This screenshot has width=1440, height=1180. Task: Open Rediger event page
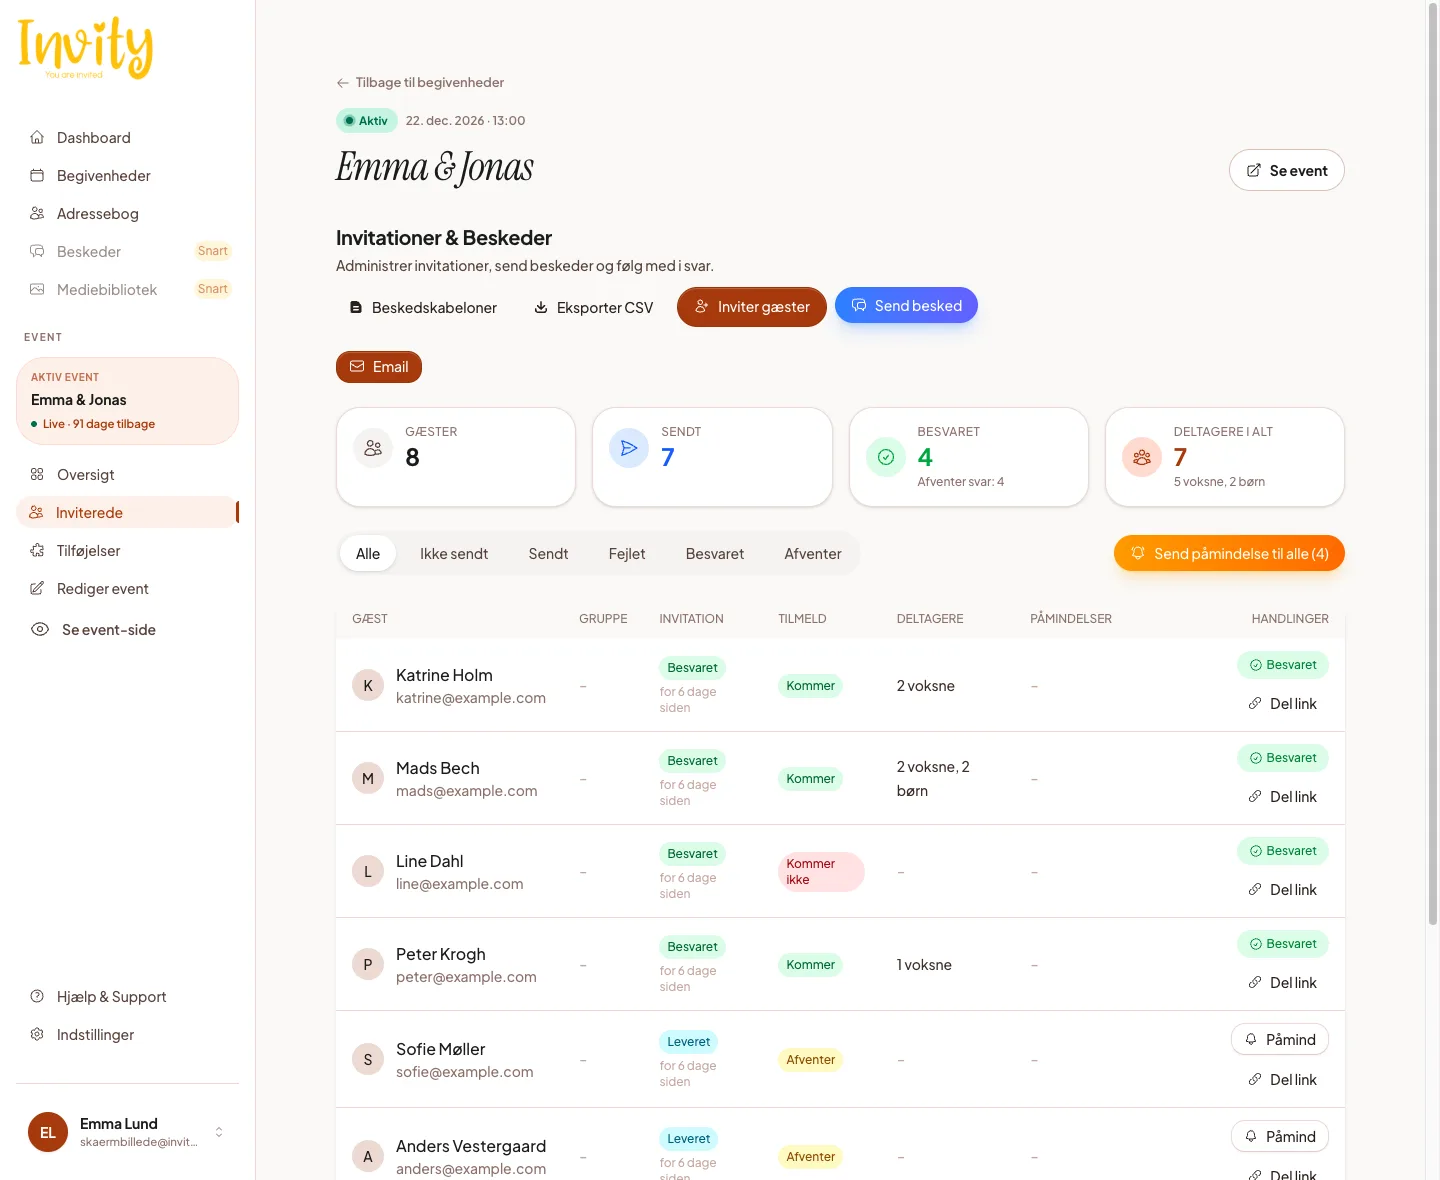[x=103, y=589]
